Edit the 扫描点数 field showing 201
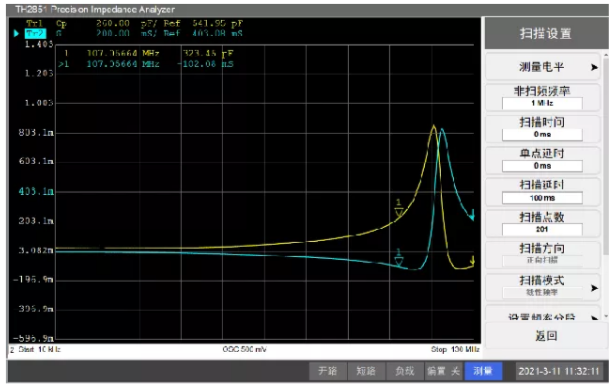This screenshot has height=389, width=613. tap(542, 229)
